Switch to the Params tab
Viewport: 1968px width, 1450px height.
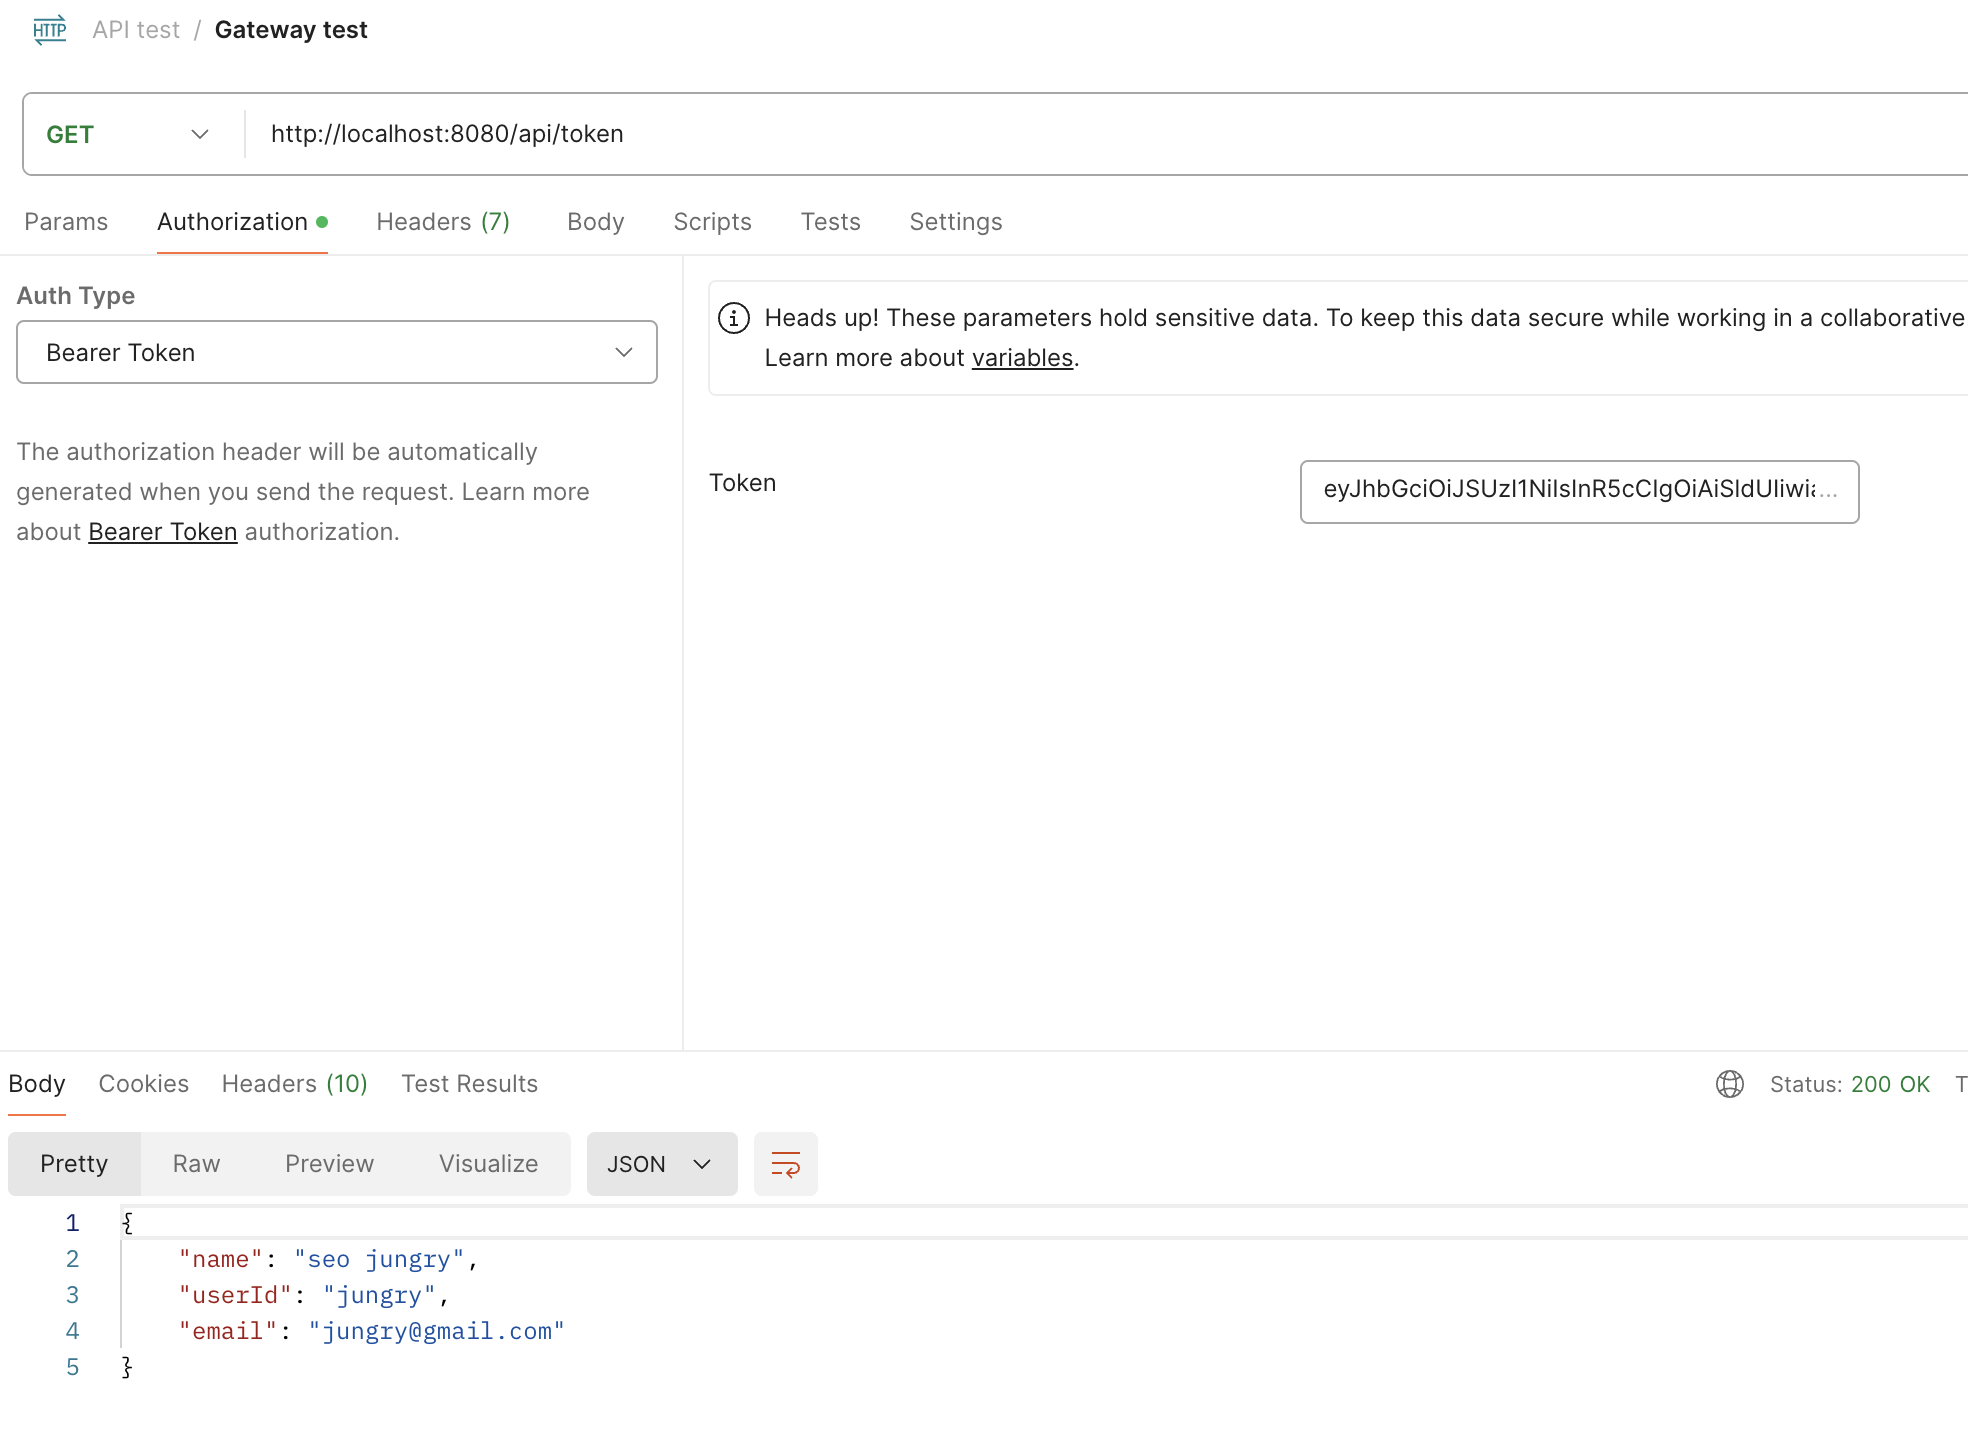pos(66,222)
